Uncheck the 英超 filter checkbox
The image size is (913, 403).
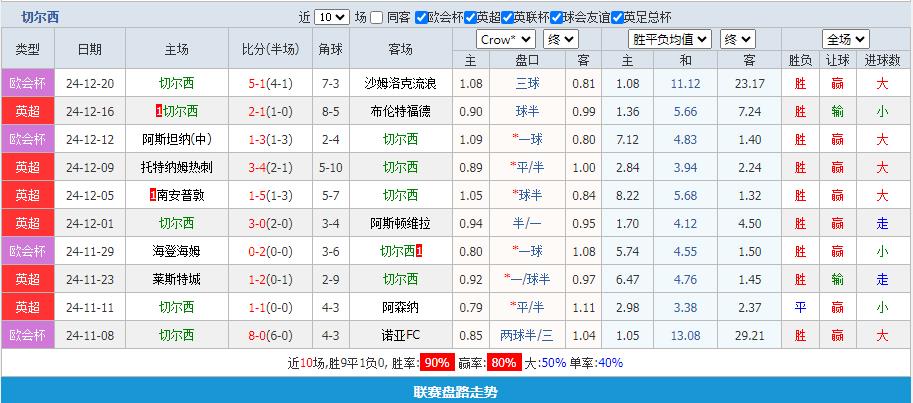(470, 17)
